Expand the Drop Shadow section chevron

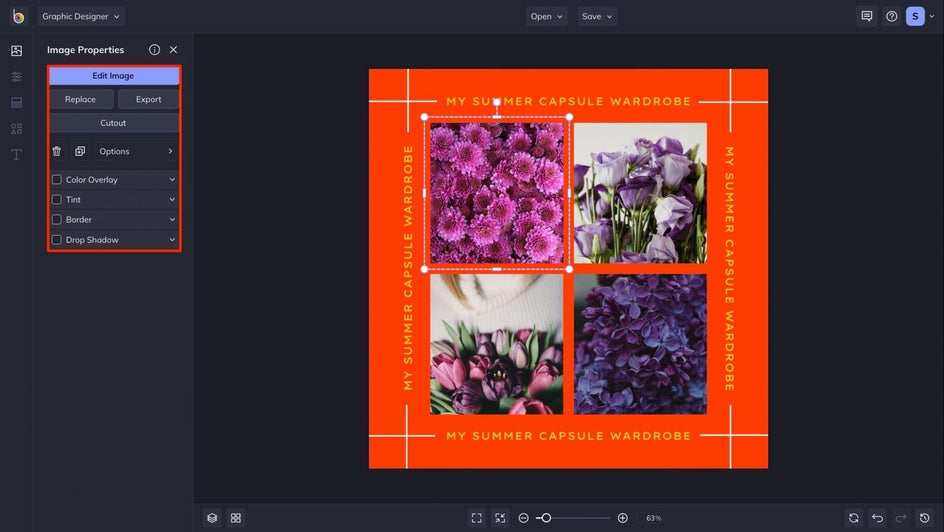point(172,240)
